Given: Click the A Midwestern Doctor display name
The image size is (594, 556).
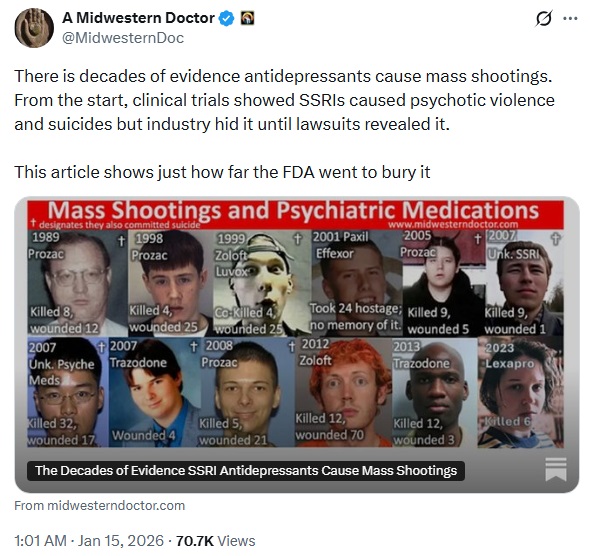Looking at the screenshot, I should pyautogui.click(x=138, y=18).
